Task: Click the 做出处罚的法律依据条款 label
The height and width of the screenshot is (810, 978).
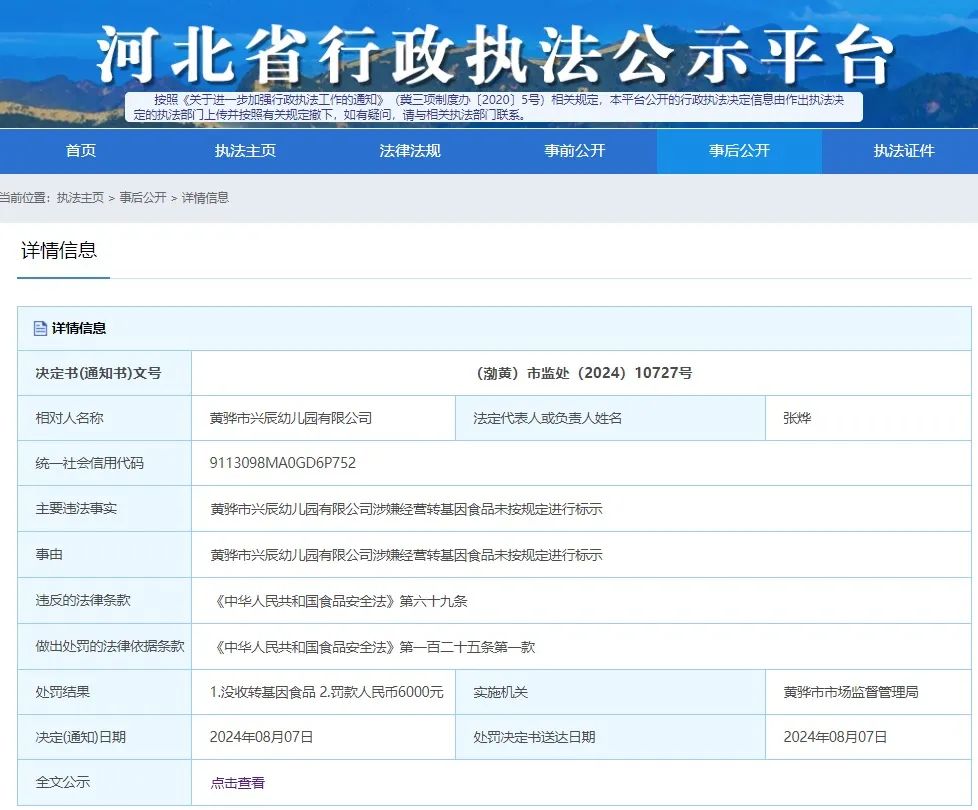Action: point(110,647)
